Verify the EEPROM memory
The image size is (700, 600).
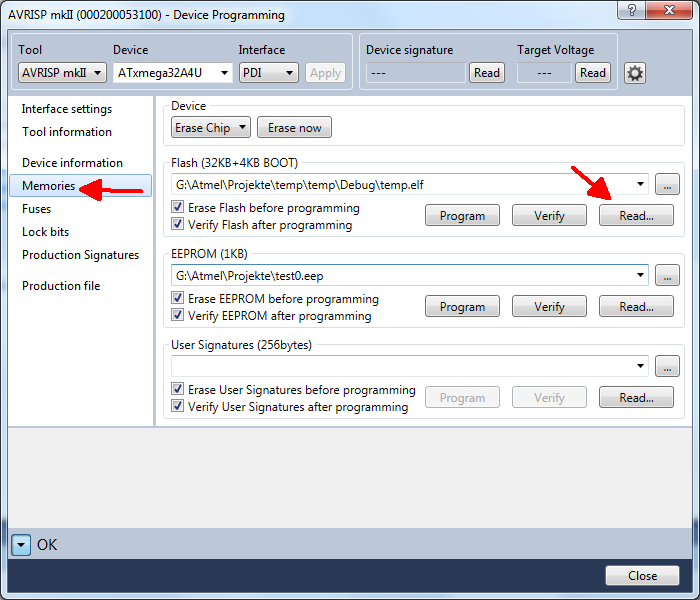[549, 307]
